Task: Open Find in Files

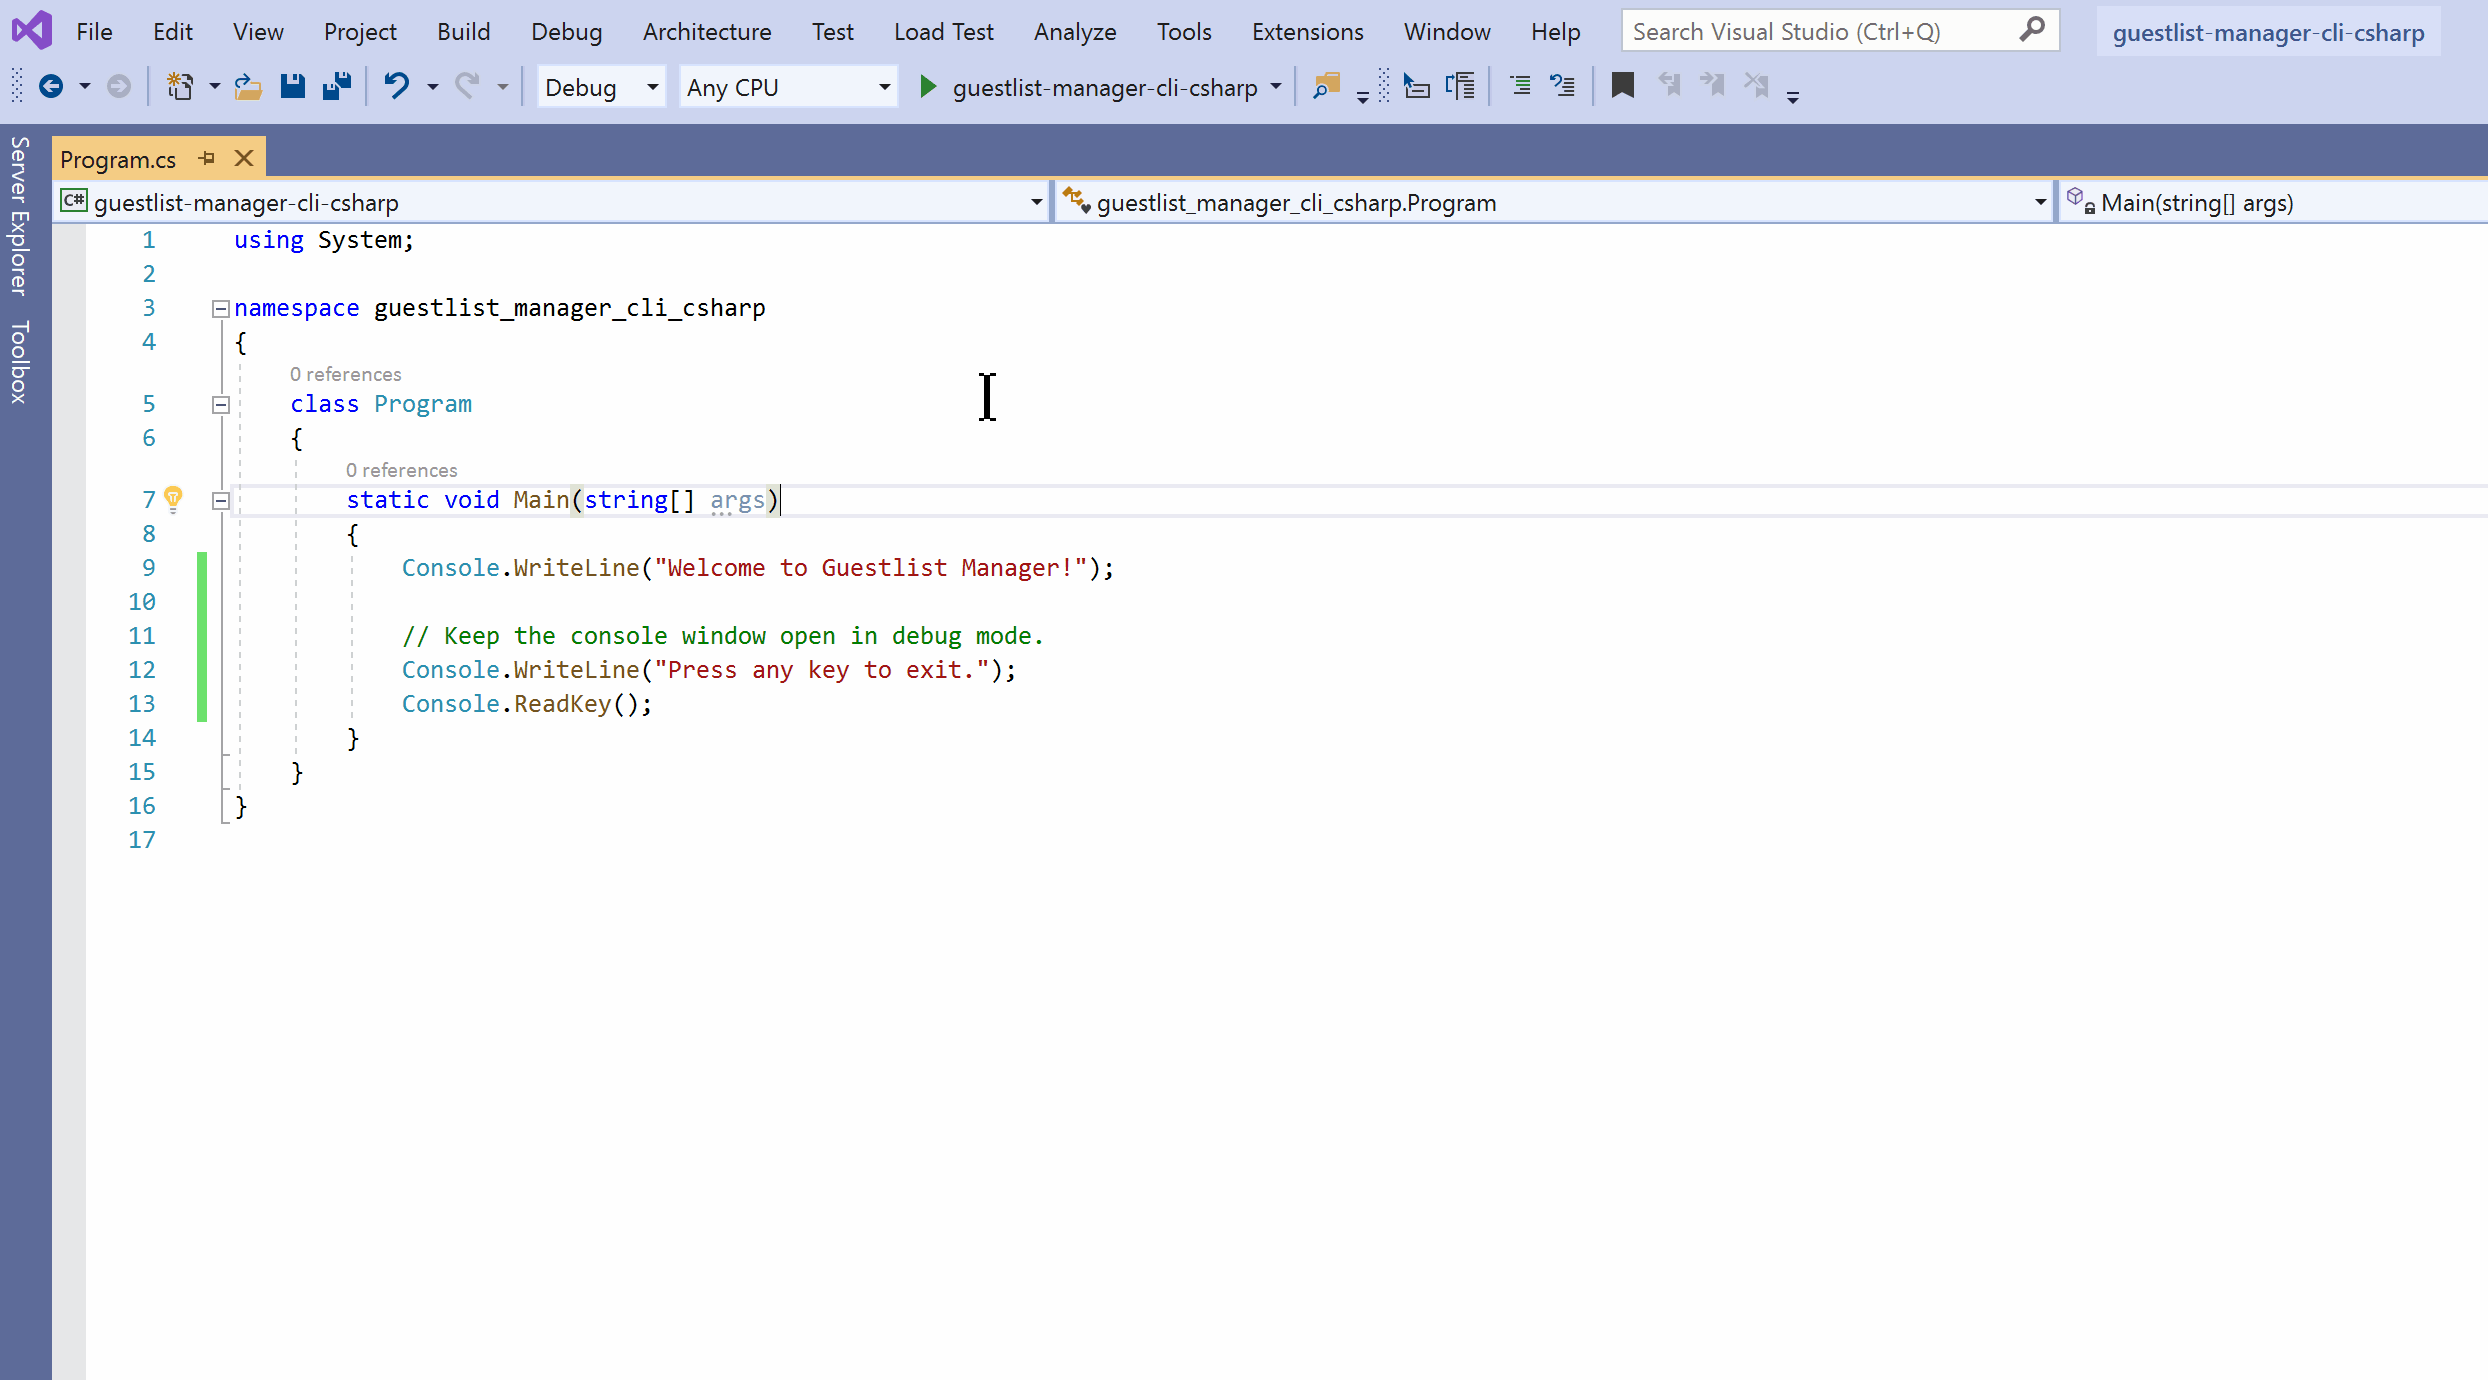Action: pos(1325,86)
